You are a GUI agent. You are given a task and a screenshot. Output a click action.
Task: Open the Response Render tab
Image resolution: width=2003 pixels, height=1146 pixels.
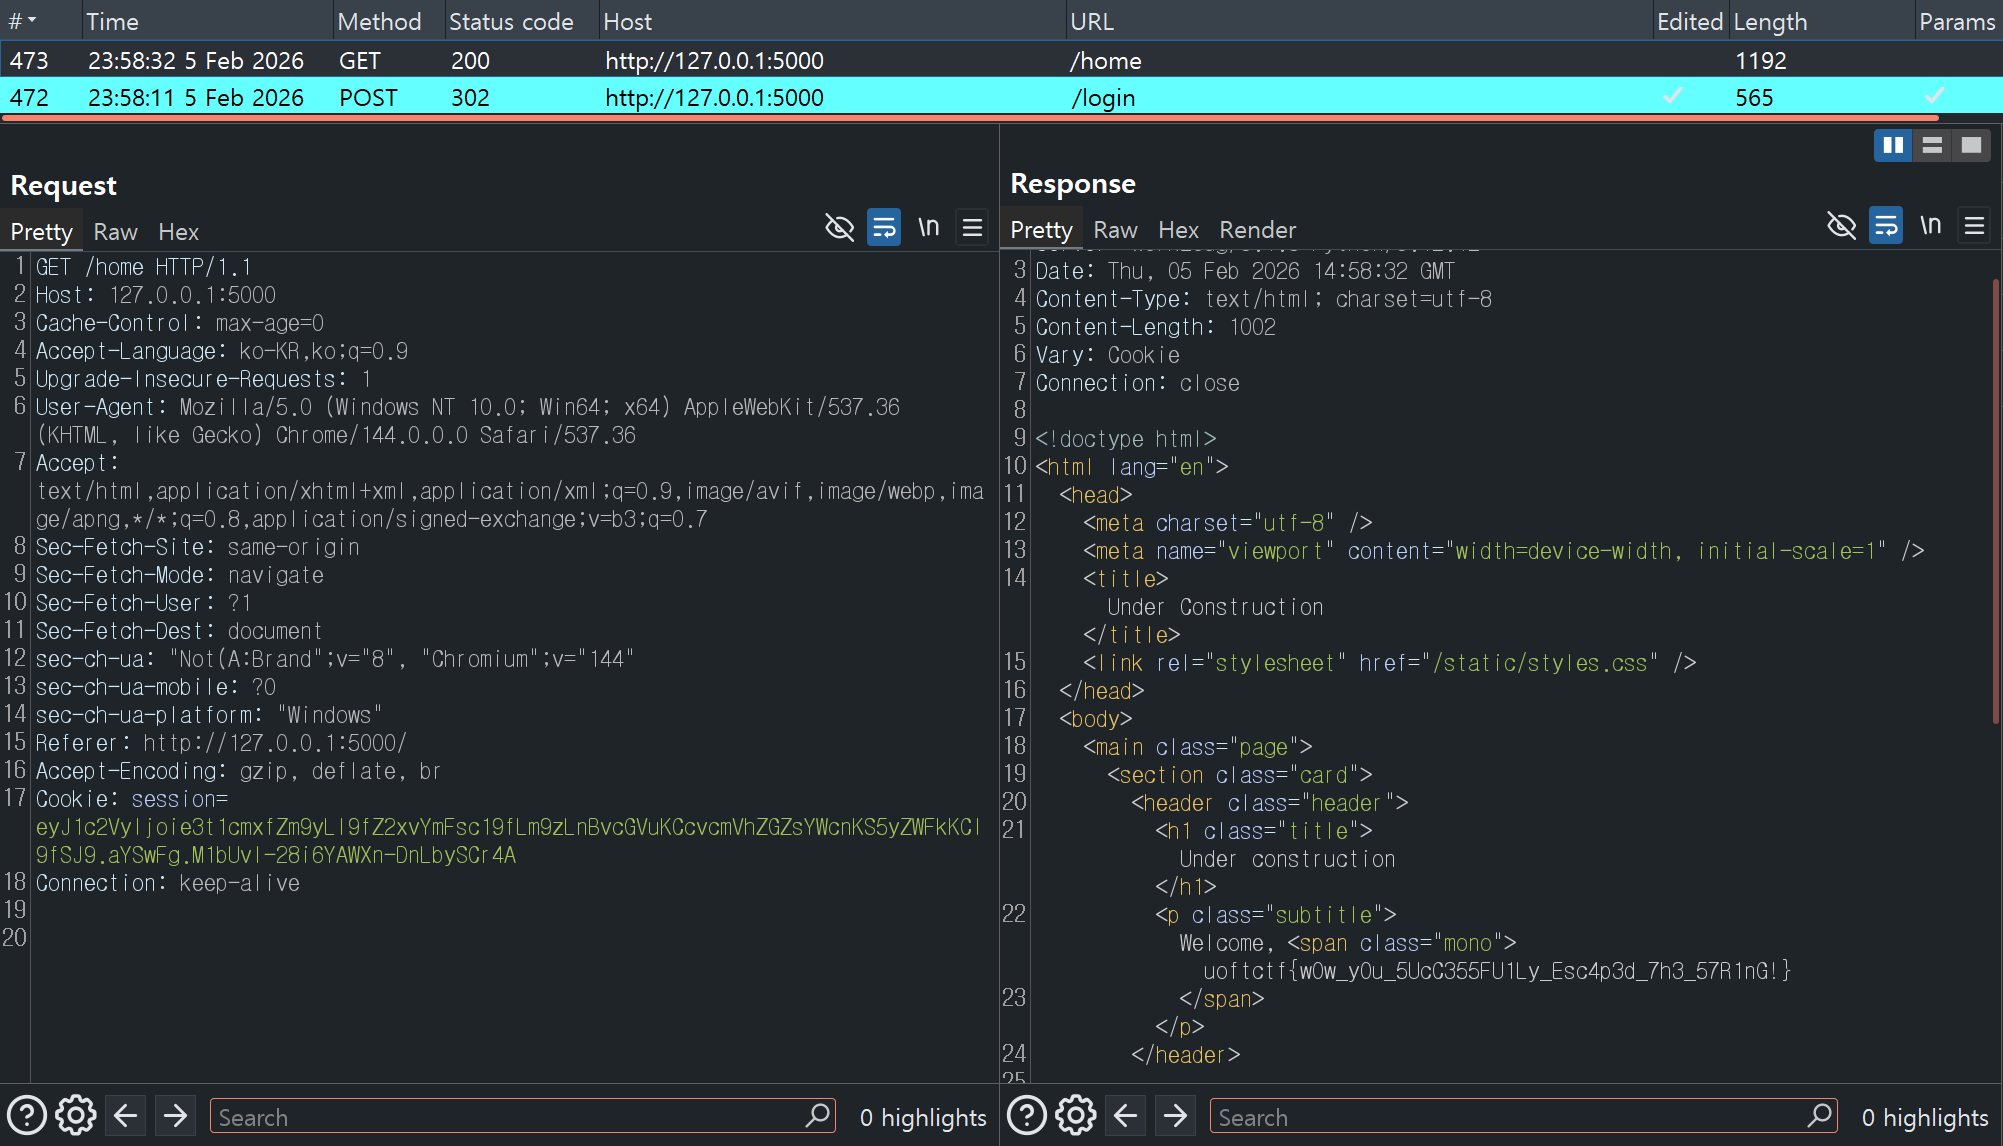tap(1257, 230)
